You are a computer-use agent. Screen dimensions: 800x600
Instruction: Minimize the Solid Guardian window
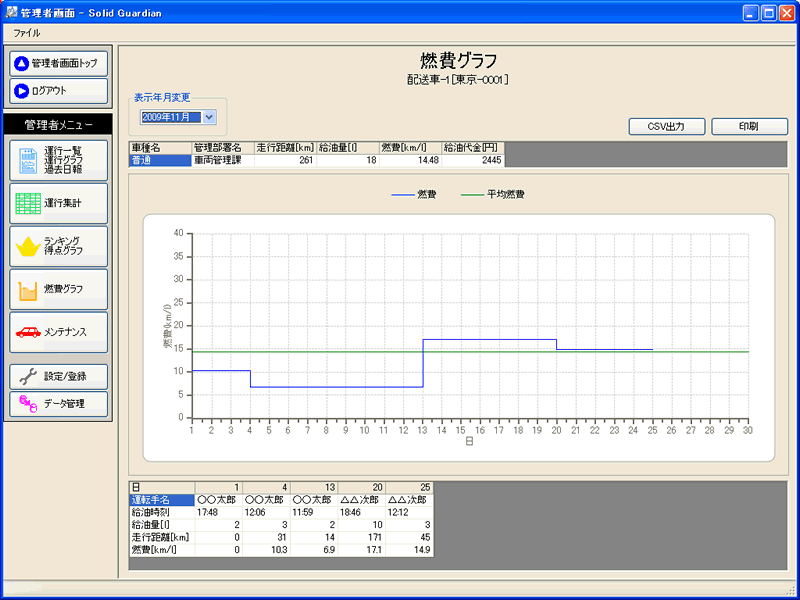(750, 13)
